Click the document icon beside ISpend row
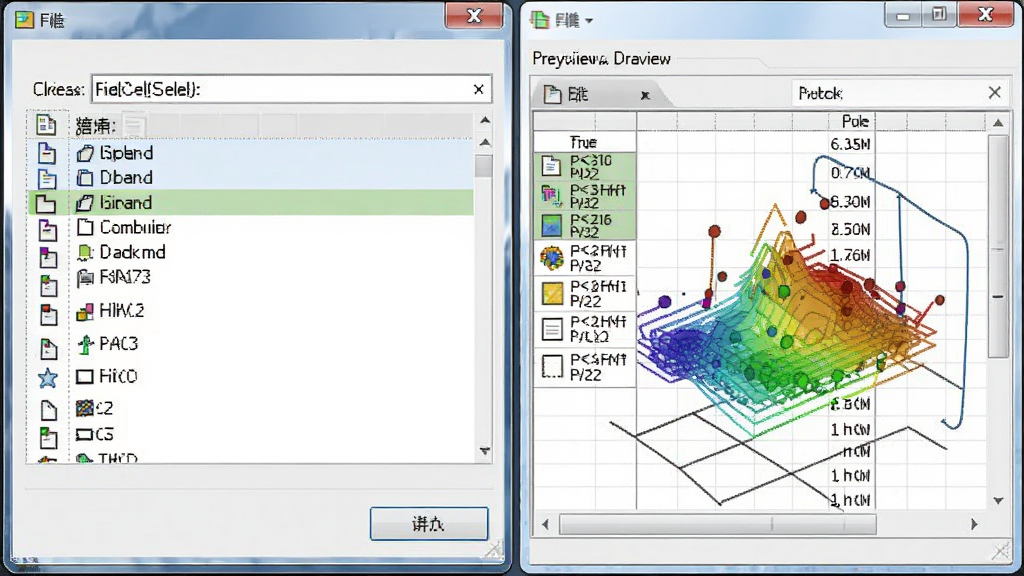 [46, 153]
